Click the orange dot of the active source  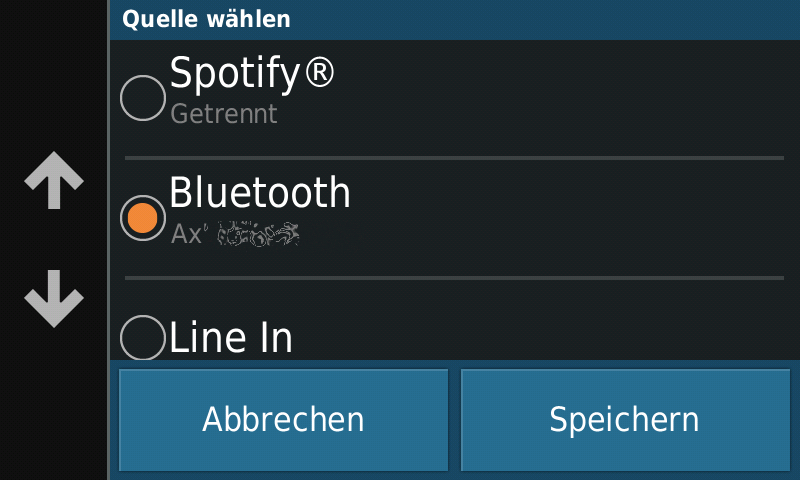pos(142,218)
